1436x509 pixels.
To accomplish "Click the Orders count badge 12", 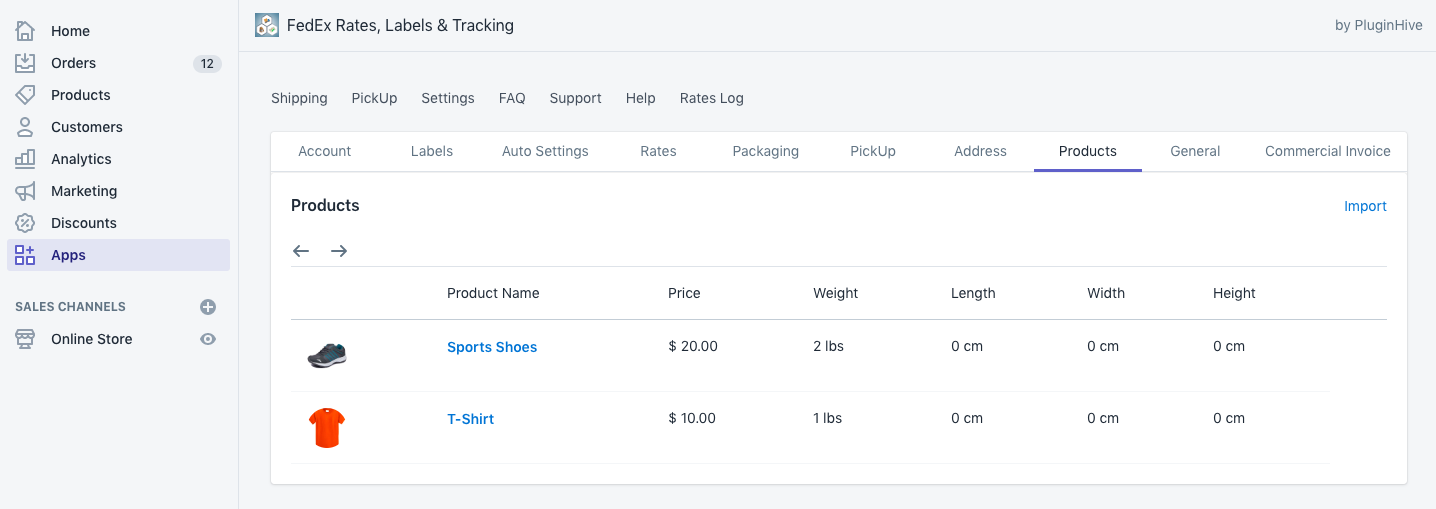I will tap(207, 64).
